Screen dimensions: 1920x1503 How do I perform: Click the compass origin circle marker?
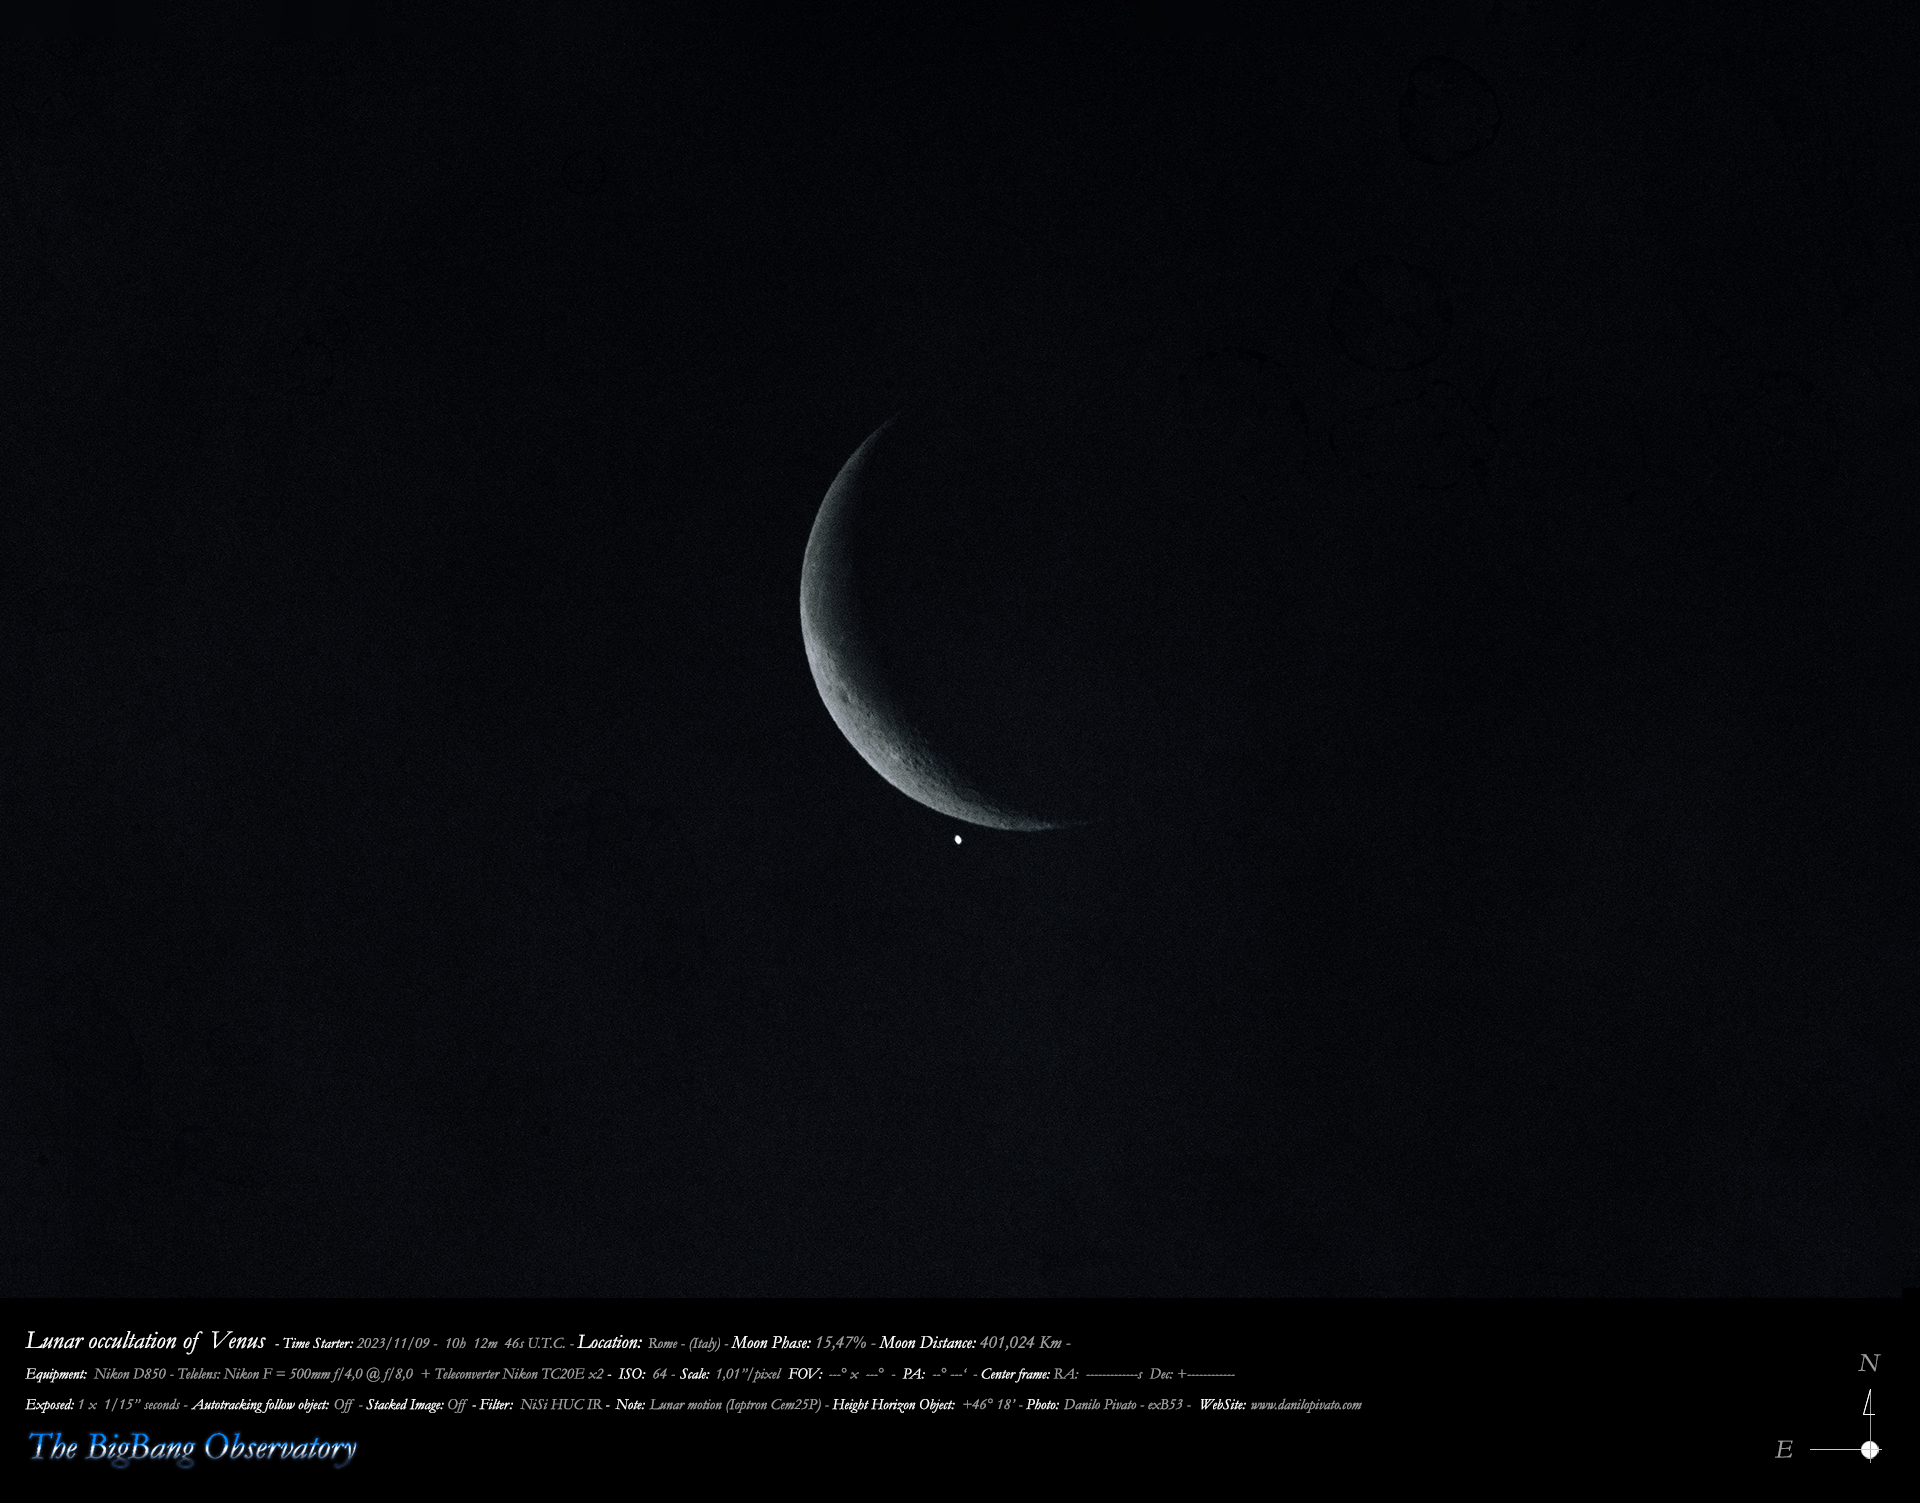[1870, 1449]
